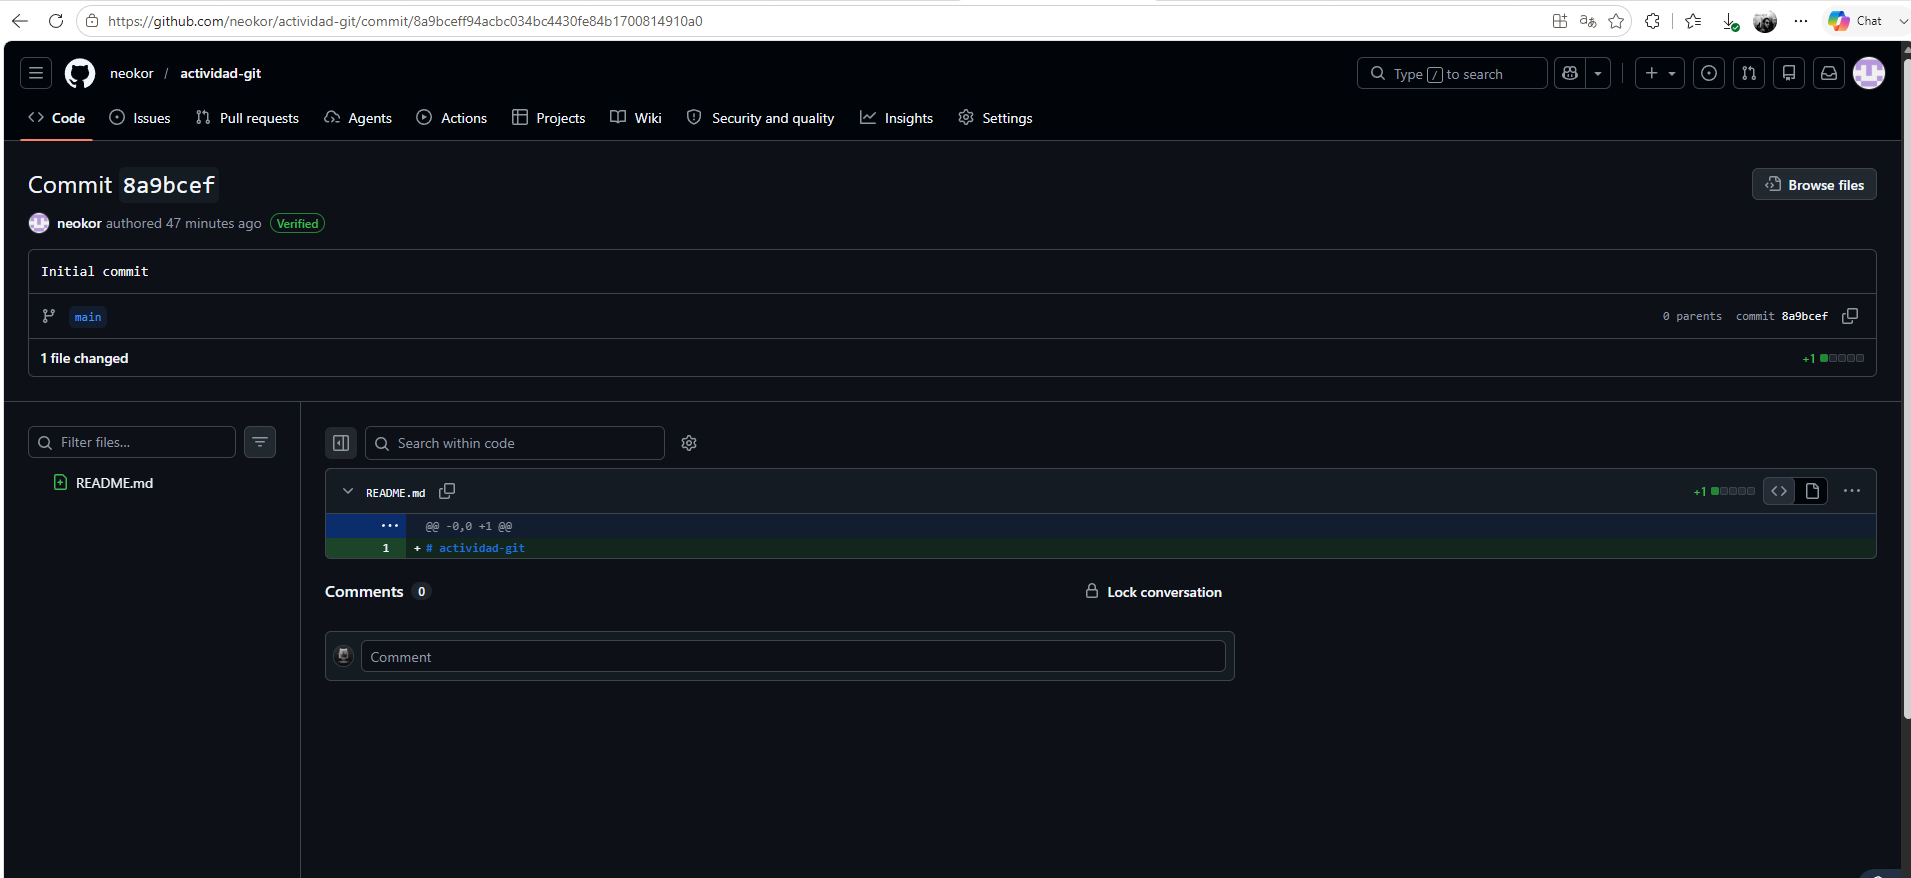Open the repositories icon in the top header

(x=1789, y=73)
